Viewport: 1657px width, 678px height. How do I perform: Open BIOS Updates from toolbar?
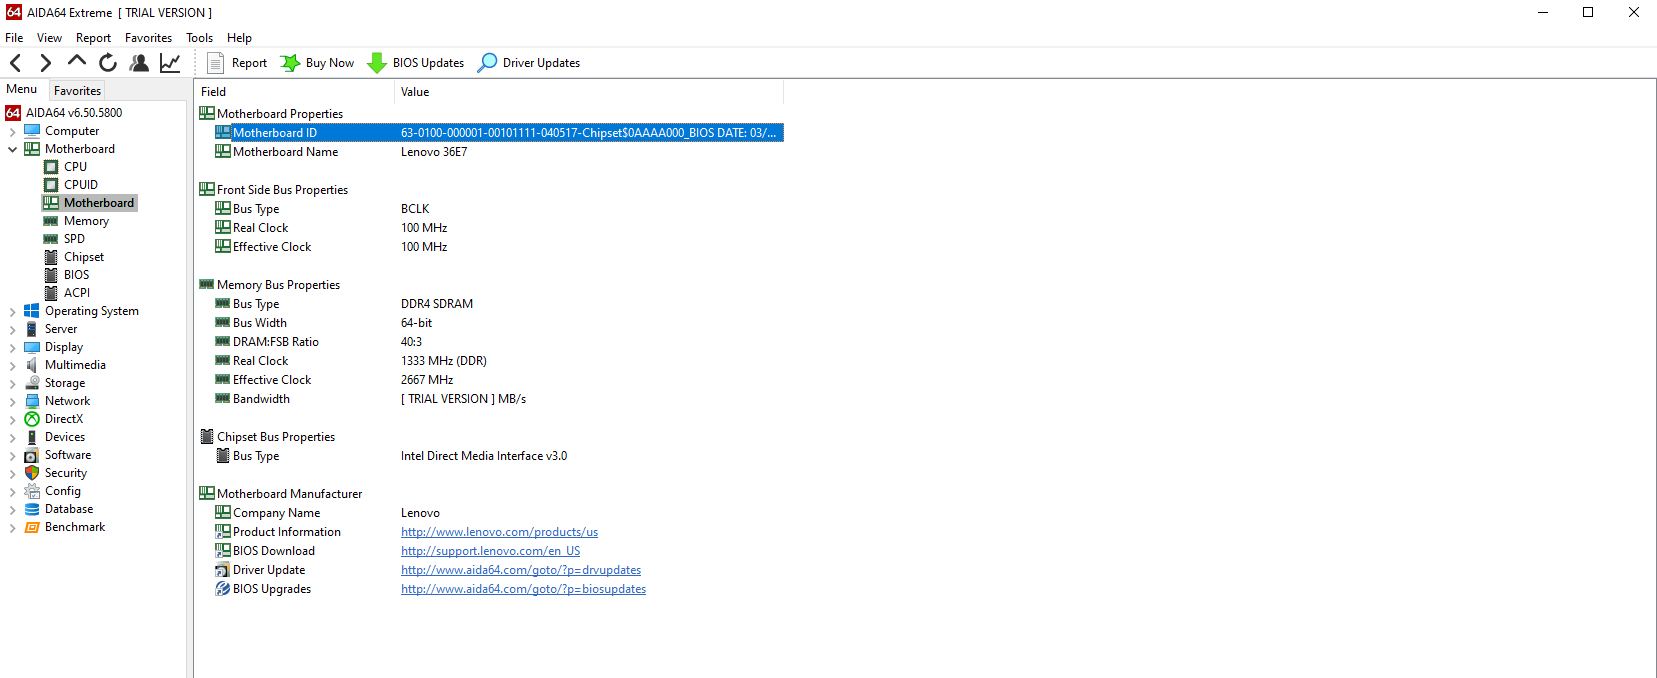pos(416,63)
